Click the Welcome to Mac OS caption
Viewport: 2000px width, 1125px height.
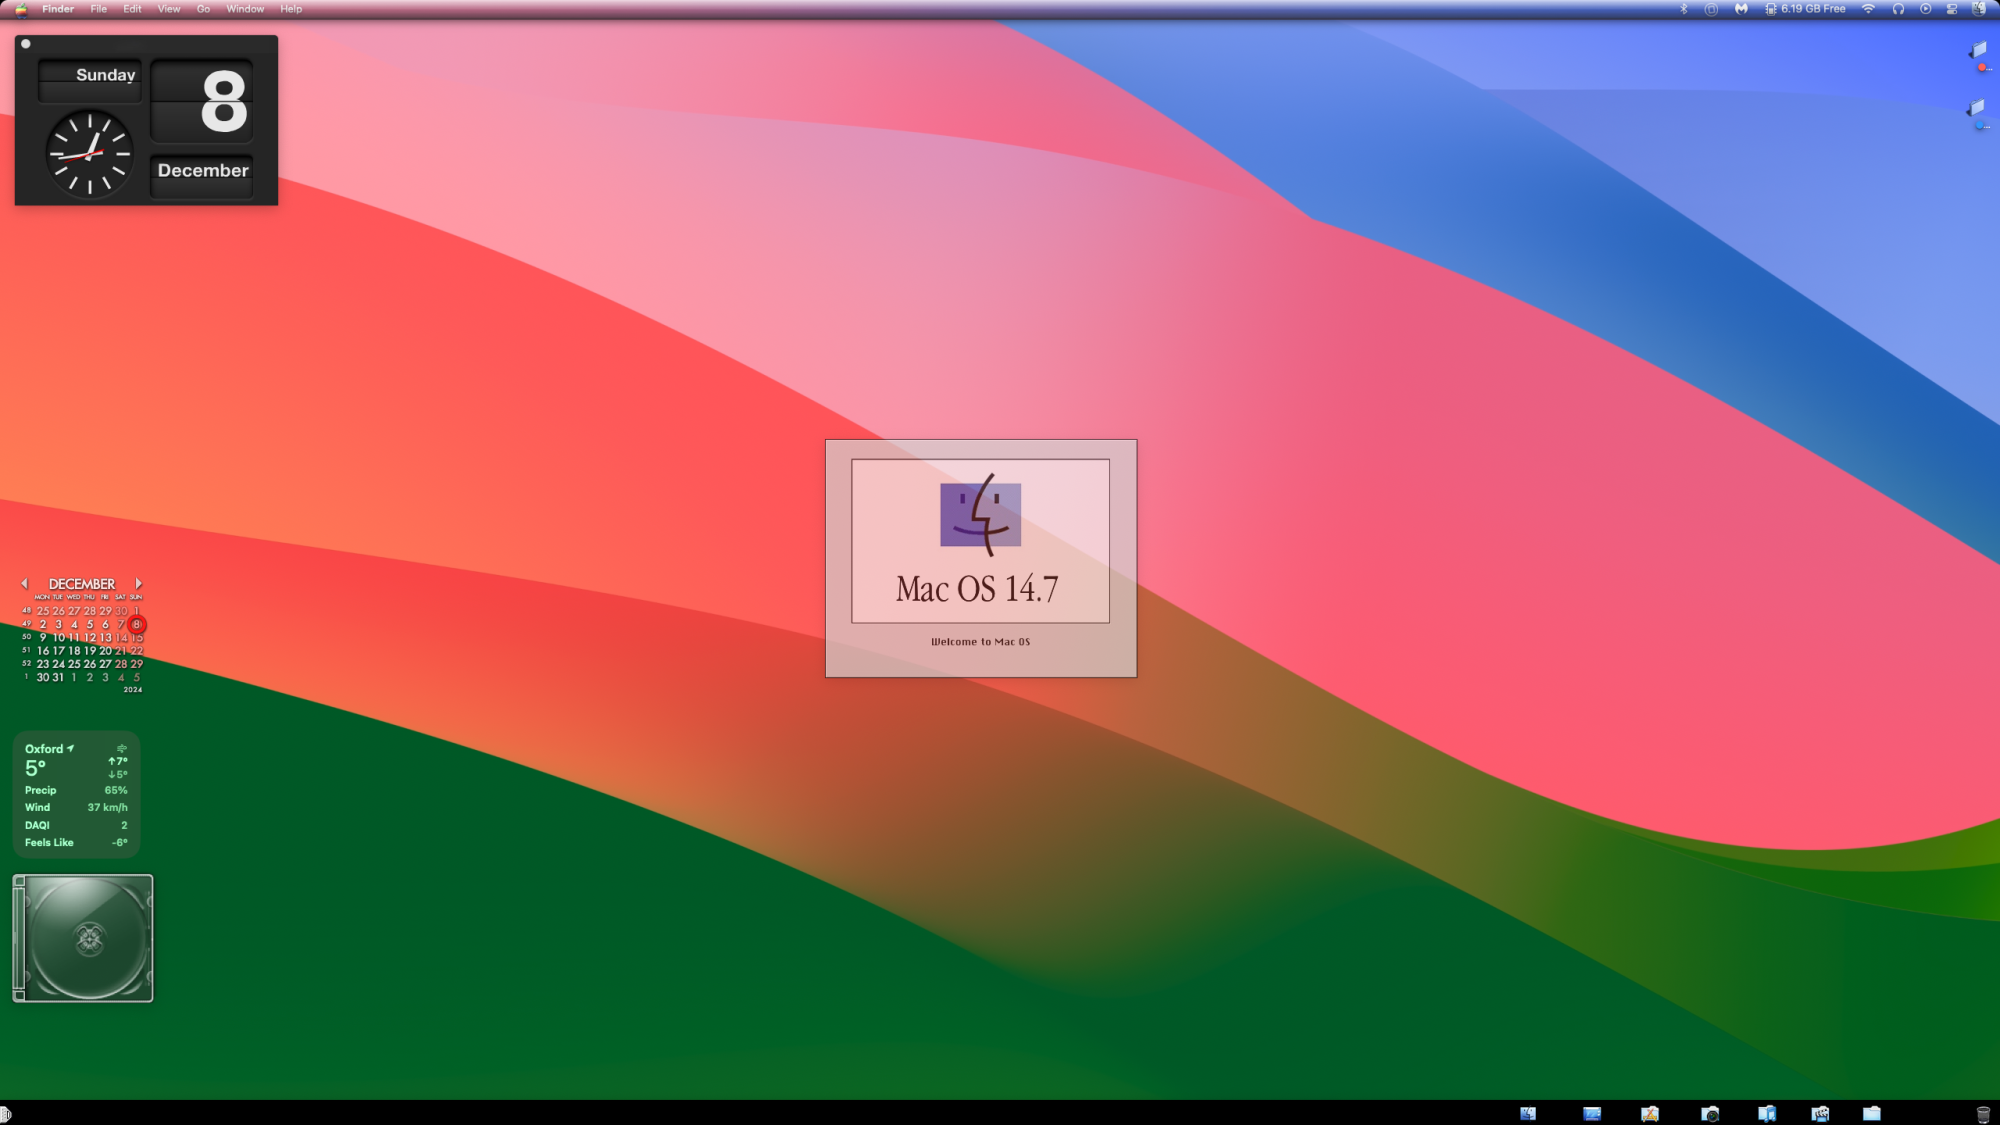(x=980, y=642)
